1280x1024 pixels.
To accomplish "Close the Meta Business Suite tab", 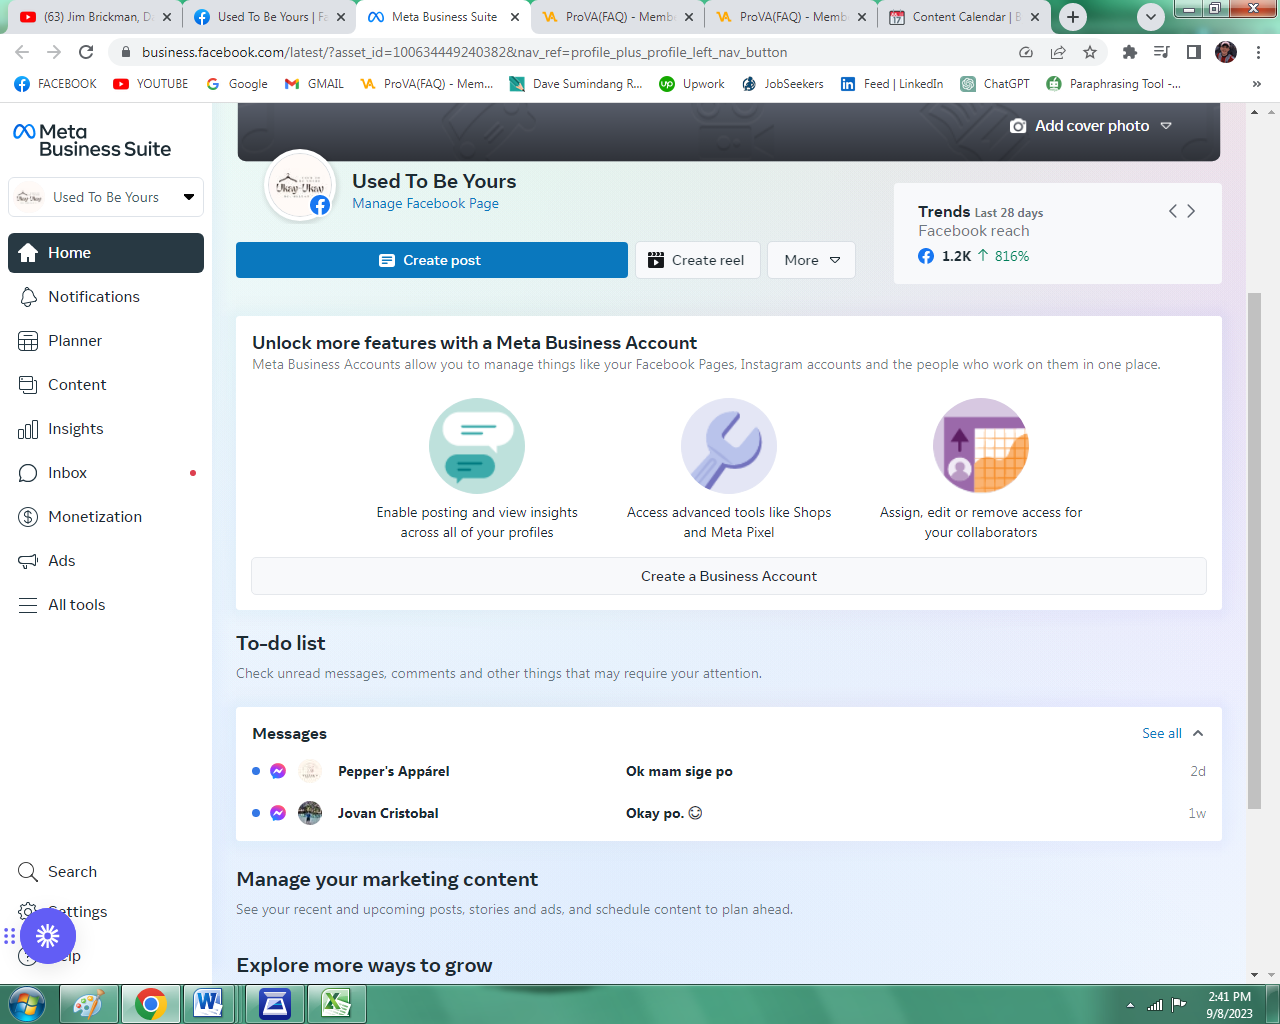I will click(515, 17).
